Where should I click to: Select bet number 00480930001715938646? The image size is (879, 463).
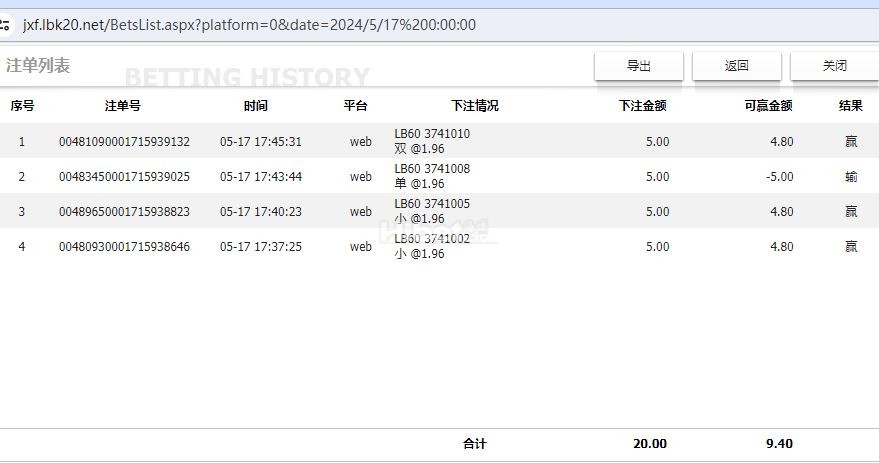tap(124, 247)
